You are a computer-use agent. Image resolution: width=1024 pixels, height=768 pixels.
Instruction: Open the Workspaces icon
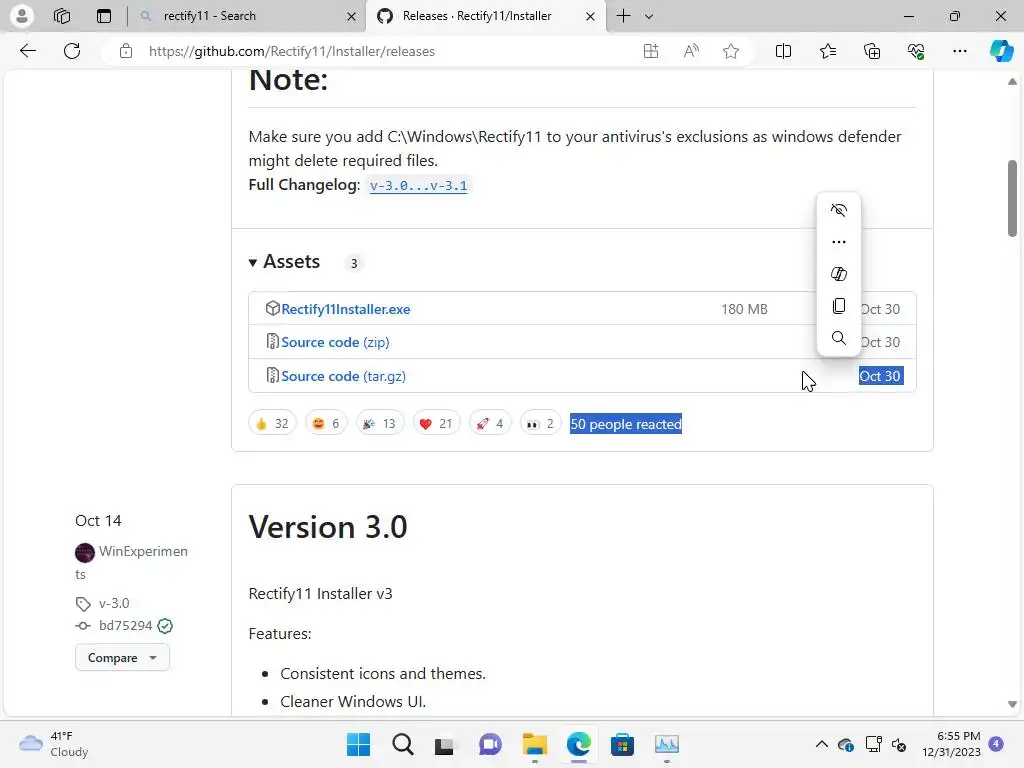[x=62, y=16]
